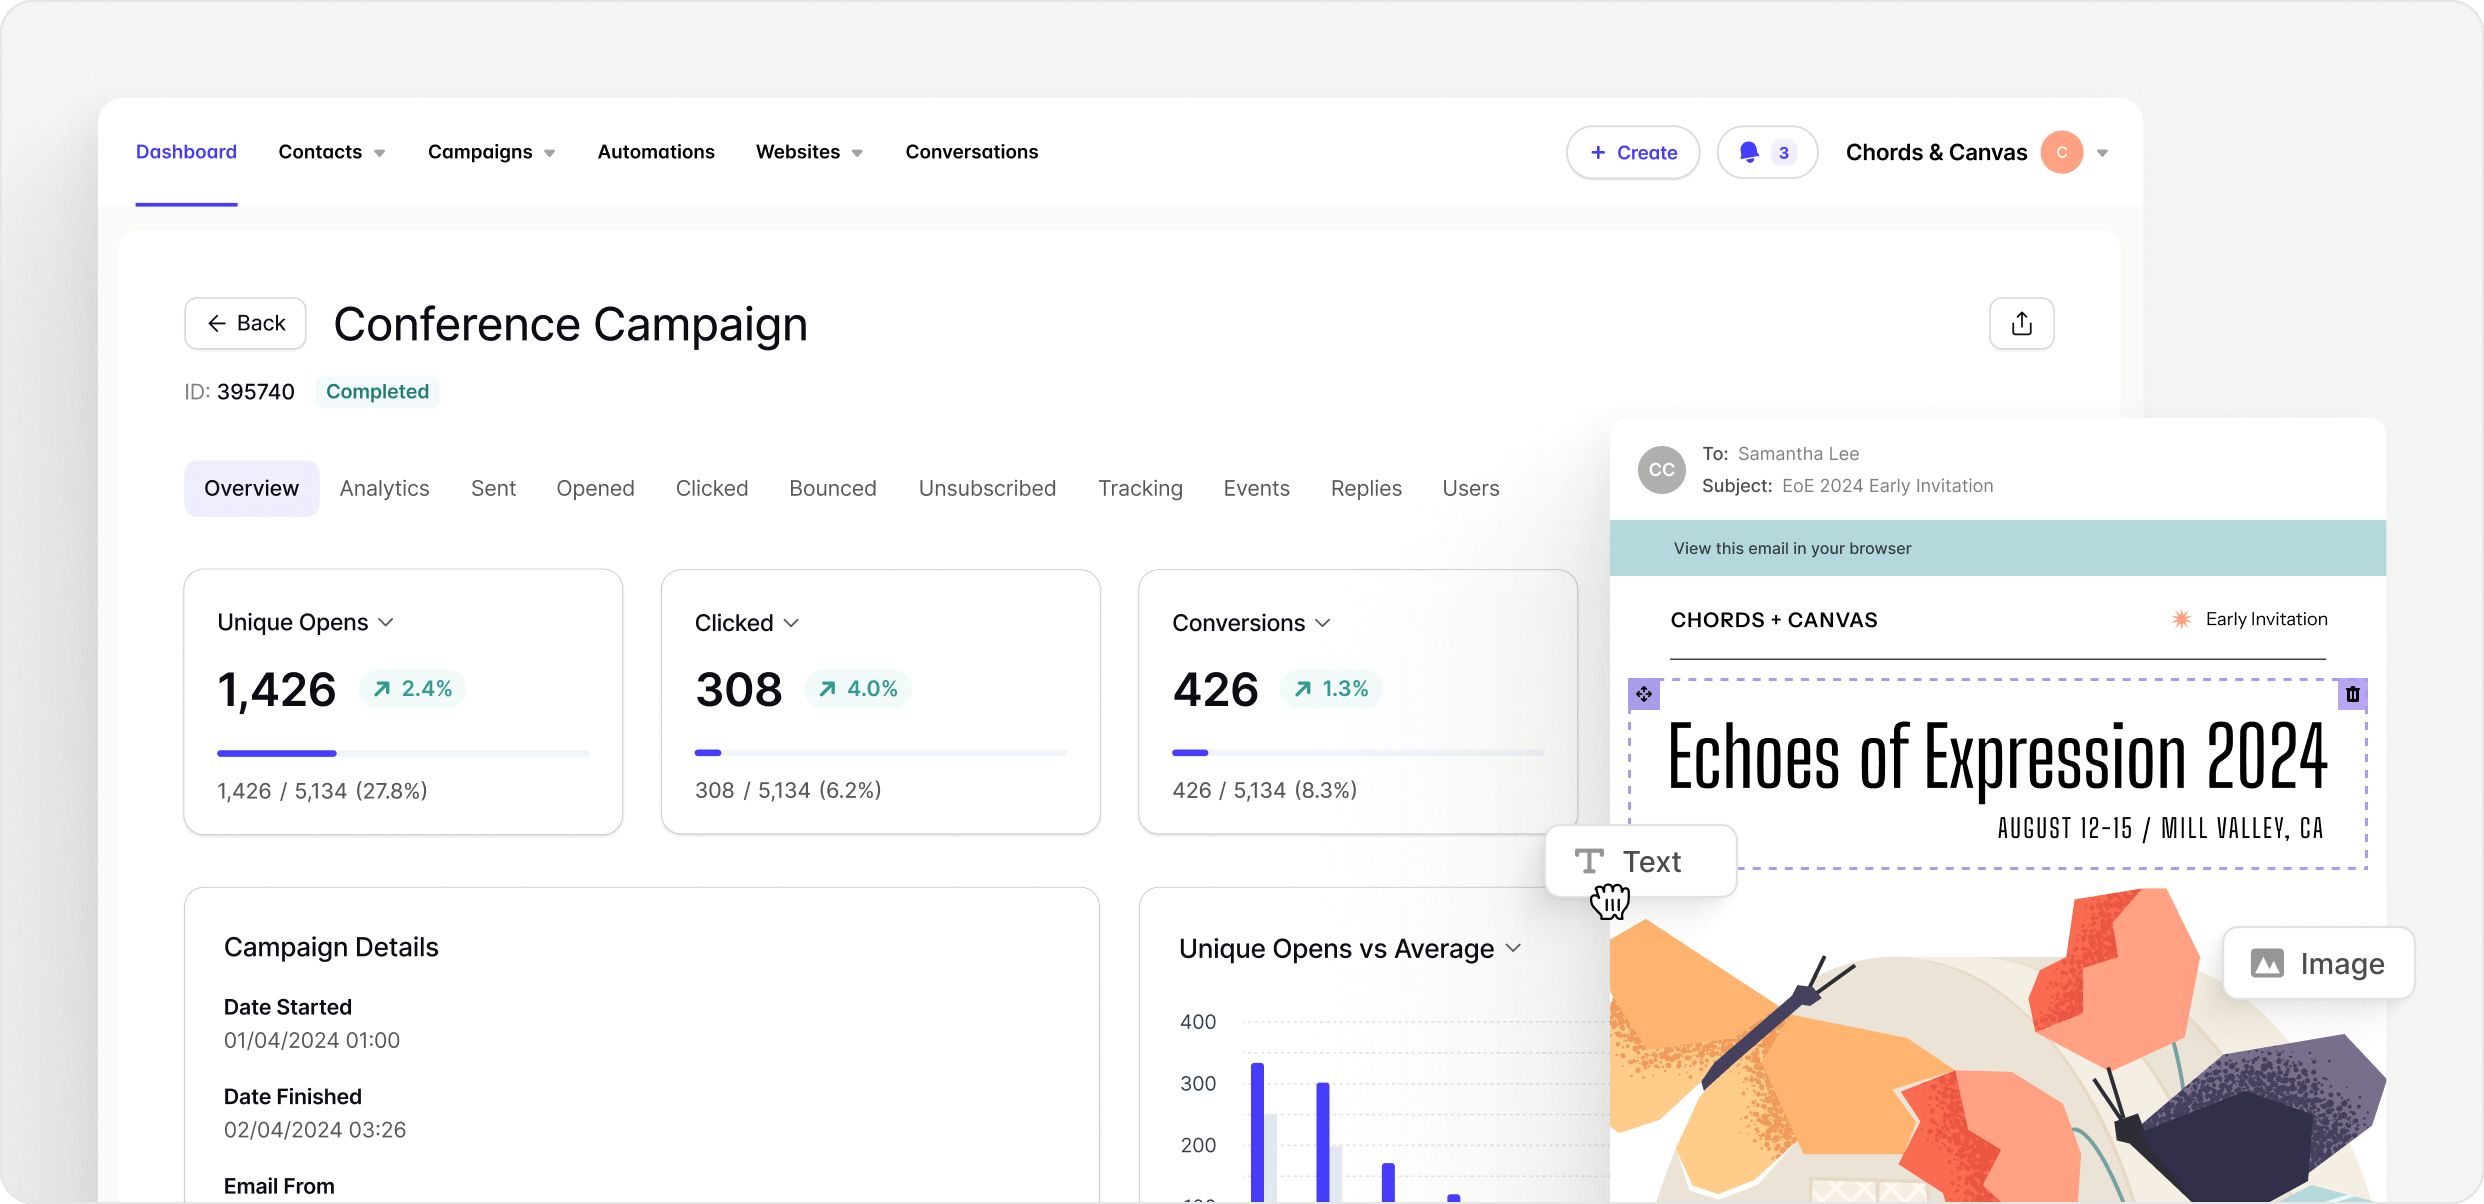Switch to the Events tab

(x=1256, y=488)
